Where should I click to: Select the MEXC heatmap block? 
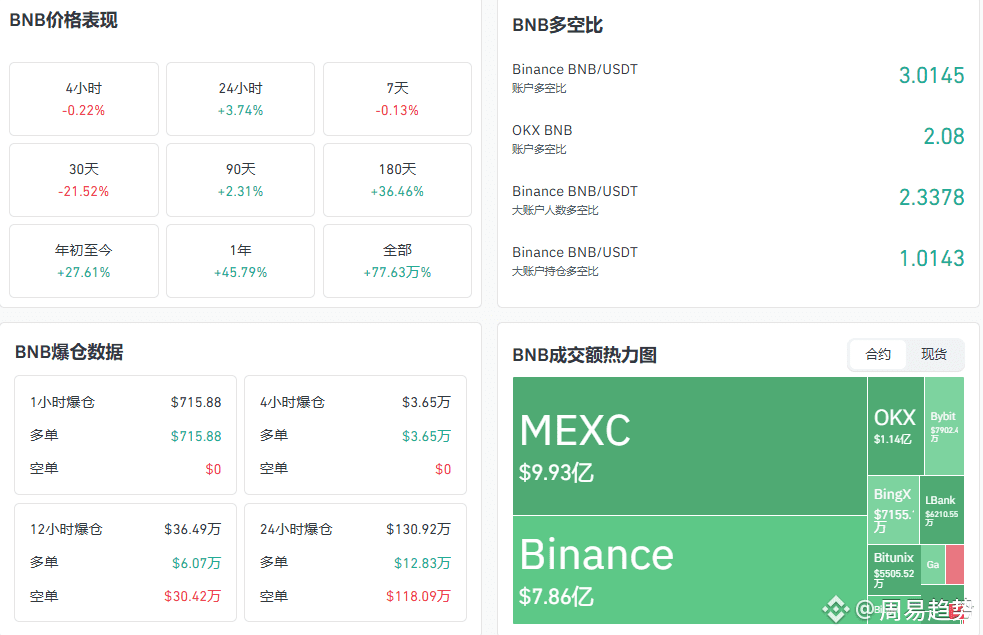[689, 445]
